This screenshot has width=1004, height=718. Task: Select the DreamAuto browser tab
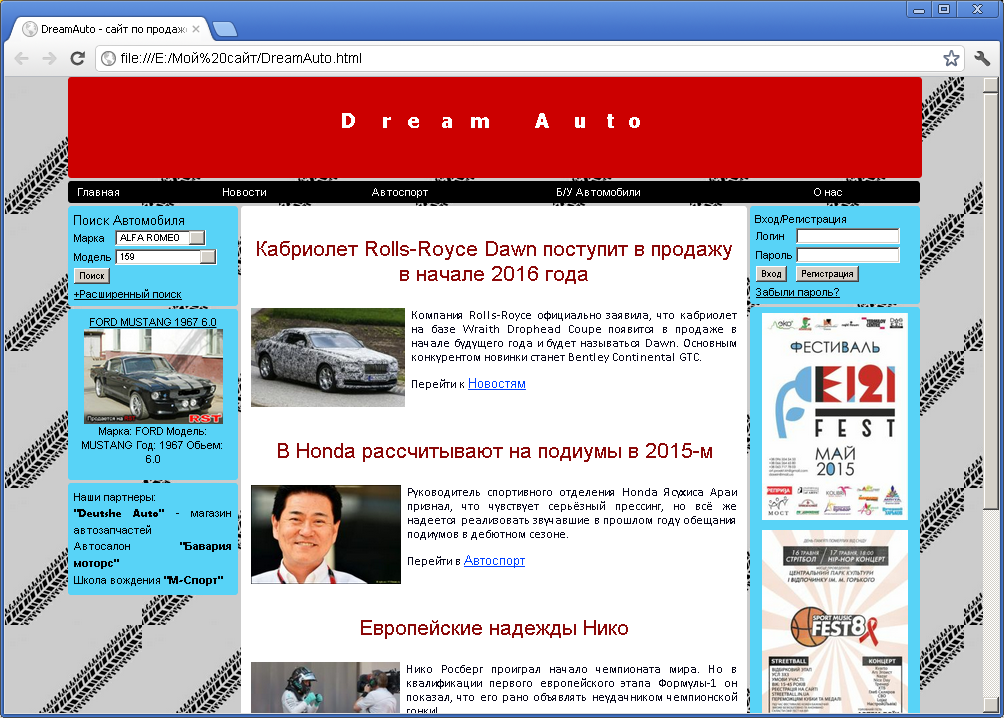(112, 29)
